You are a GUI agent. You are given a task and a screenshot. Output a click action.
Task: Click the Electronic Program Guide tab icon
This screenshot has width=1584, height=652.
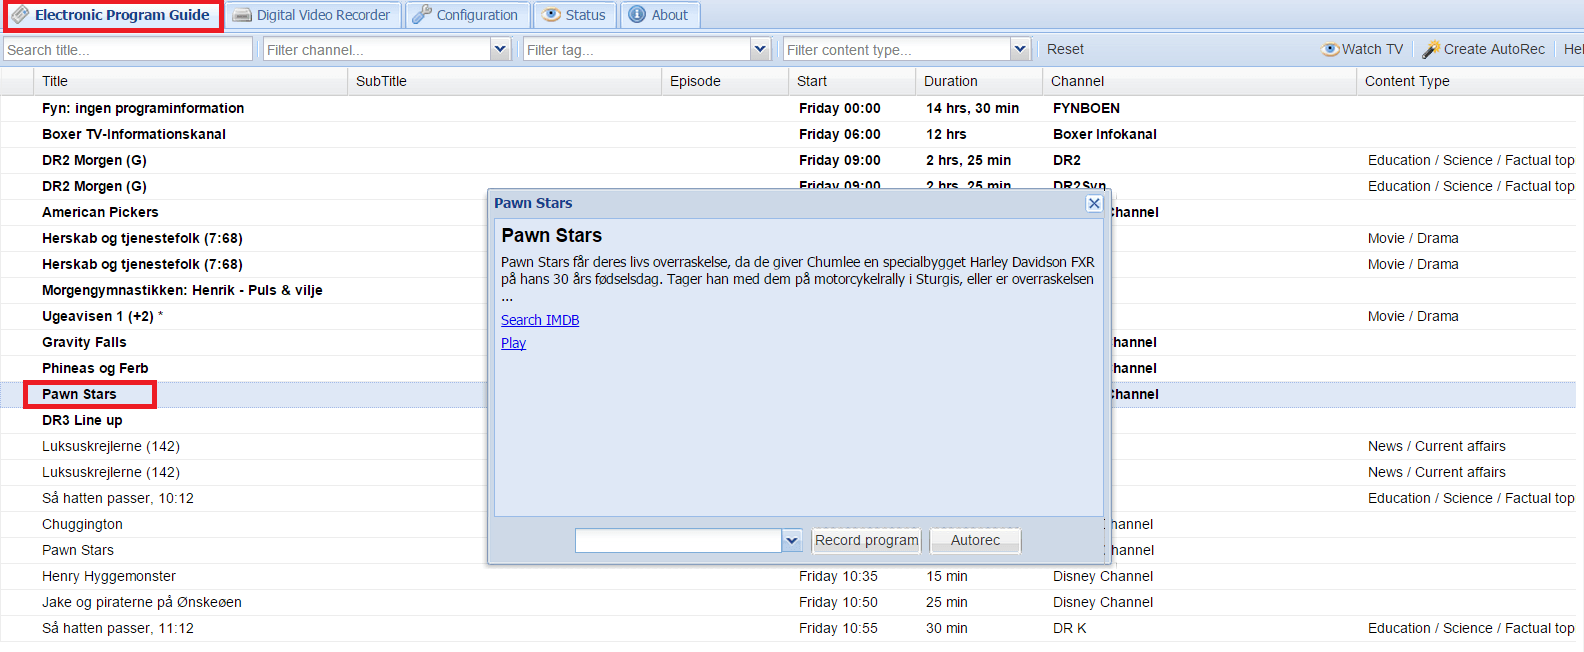coord(19,15)
